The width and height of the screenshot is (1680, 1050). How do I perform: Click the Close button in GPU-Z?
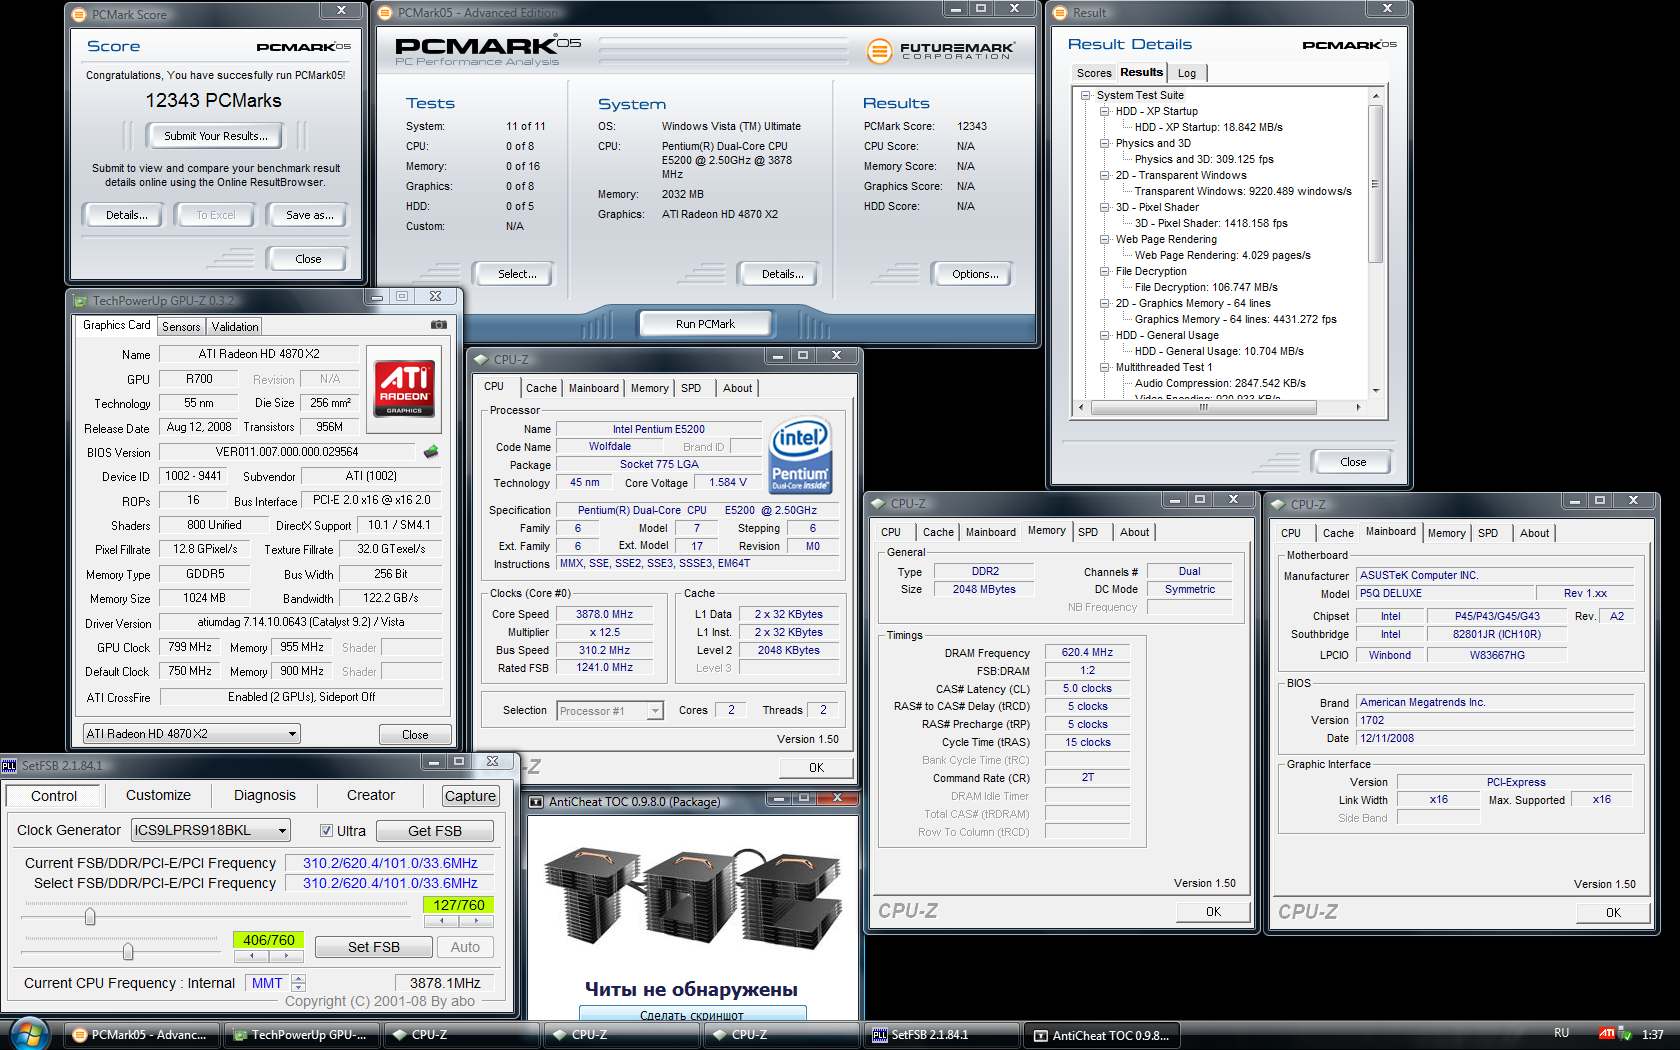415,734
